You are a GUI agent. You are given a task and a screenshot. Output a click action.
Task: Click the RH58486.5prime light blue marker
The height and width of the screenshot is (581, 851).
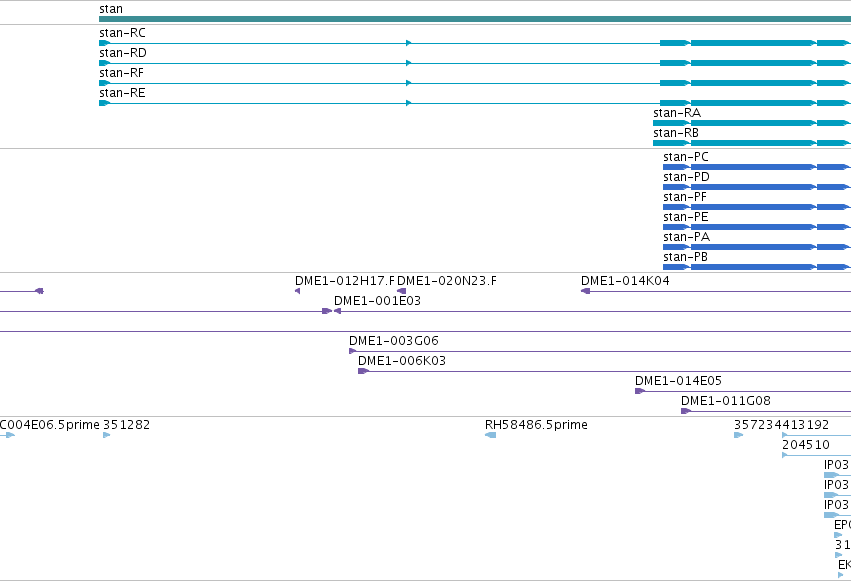(491, 435)
